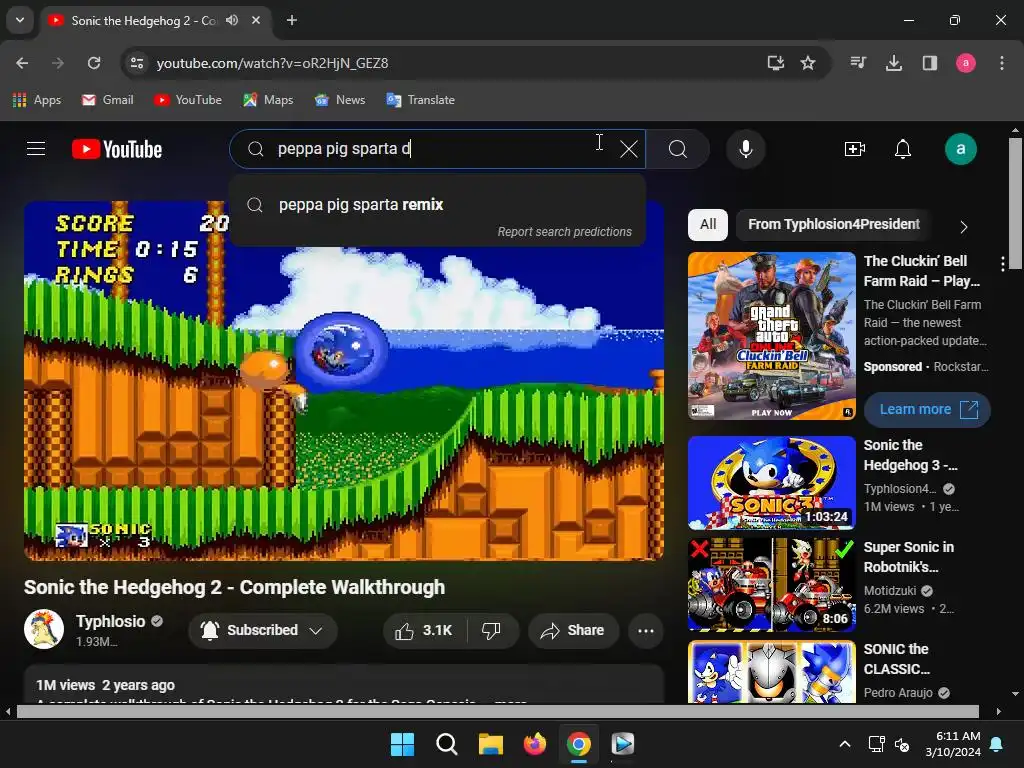
Task: Launch Firefox from the taskbar
Action: point(535,744)
